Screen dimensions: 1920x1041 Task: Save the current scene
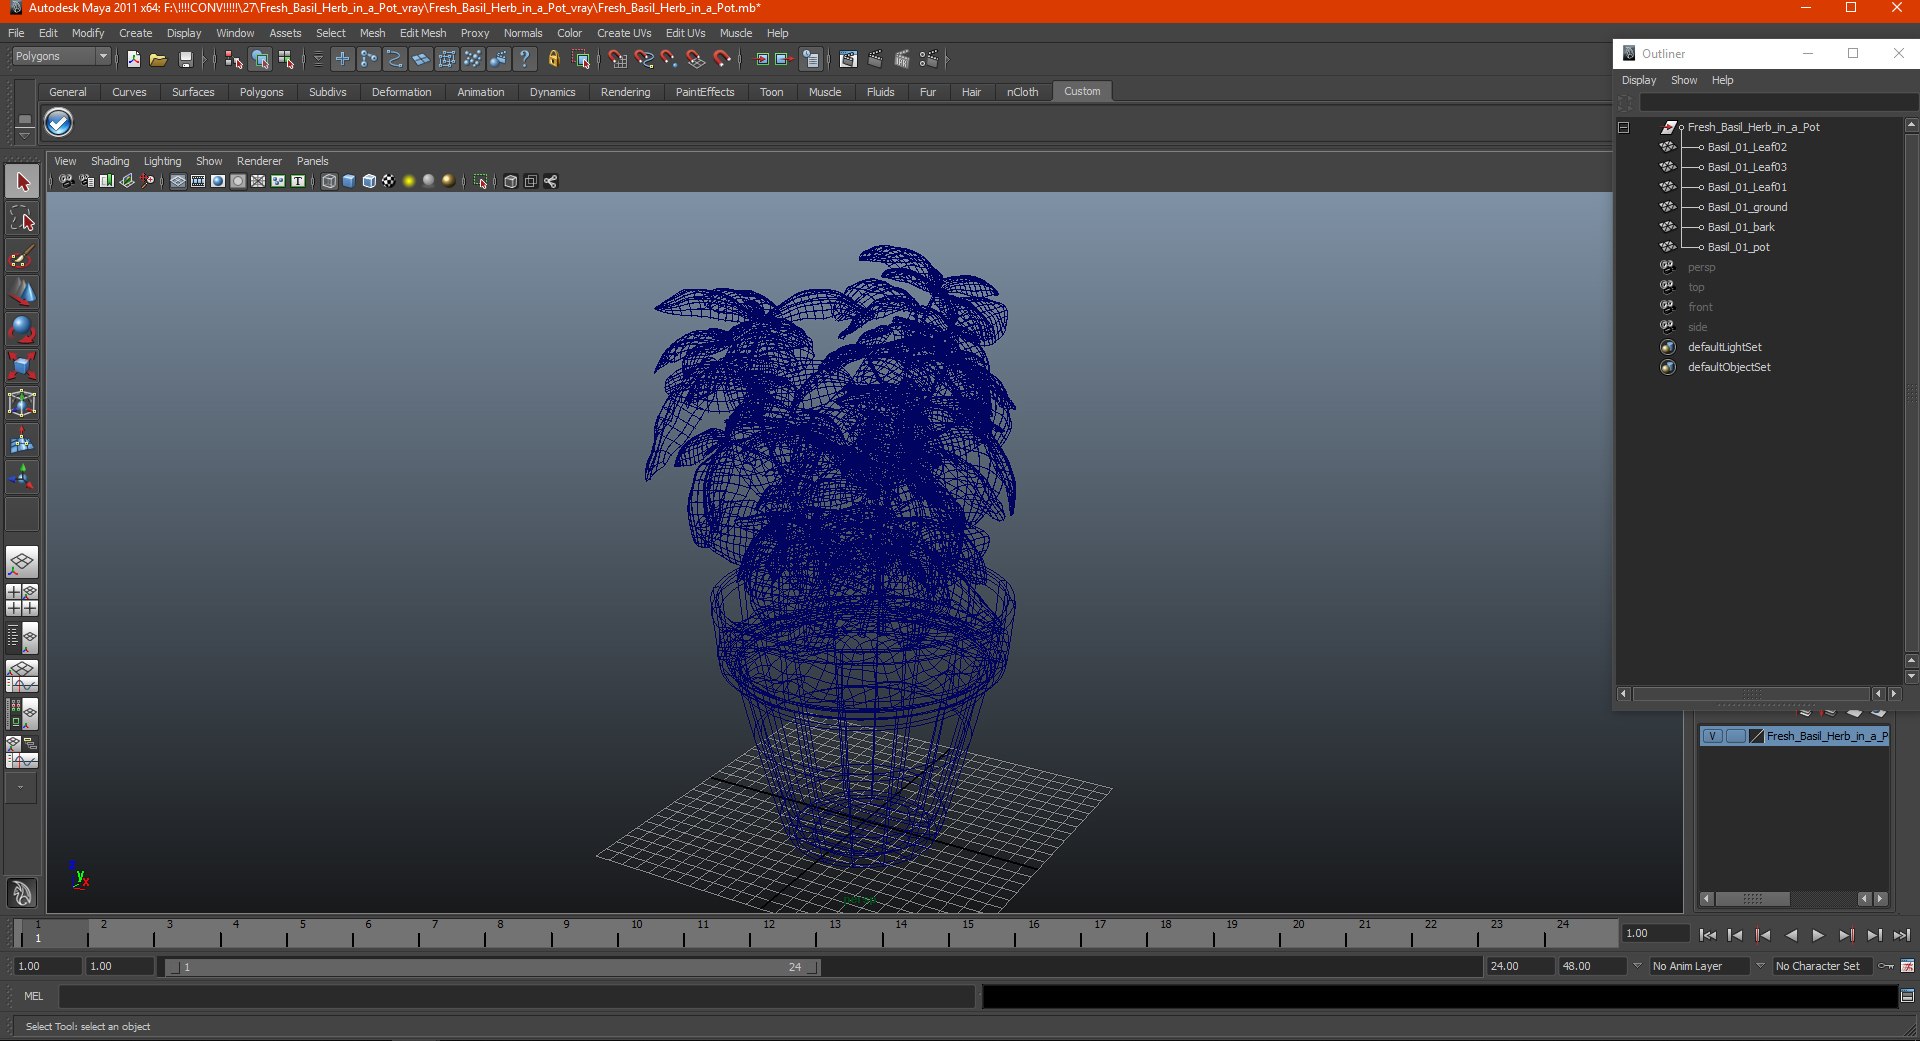point(185,60)
